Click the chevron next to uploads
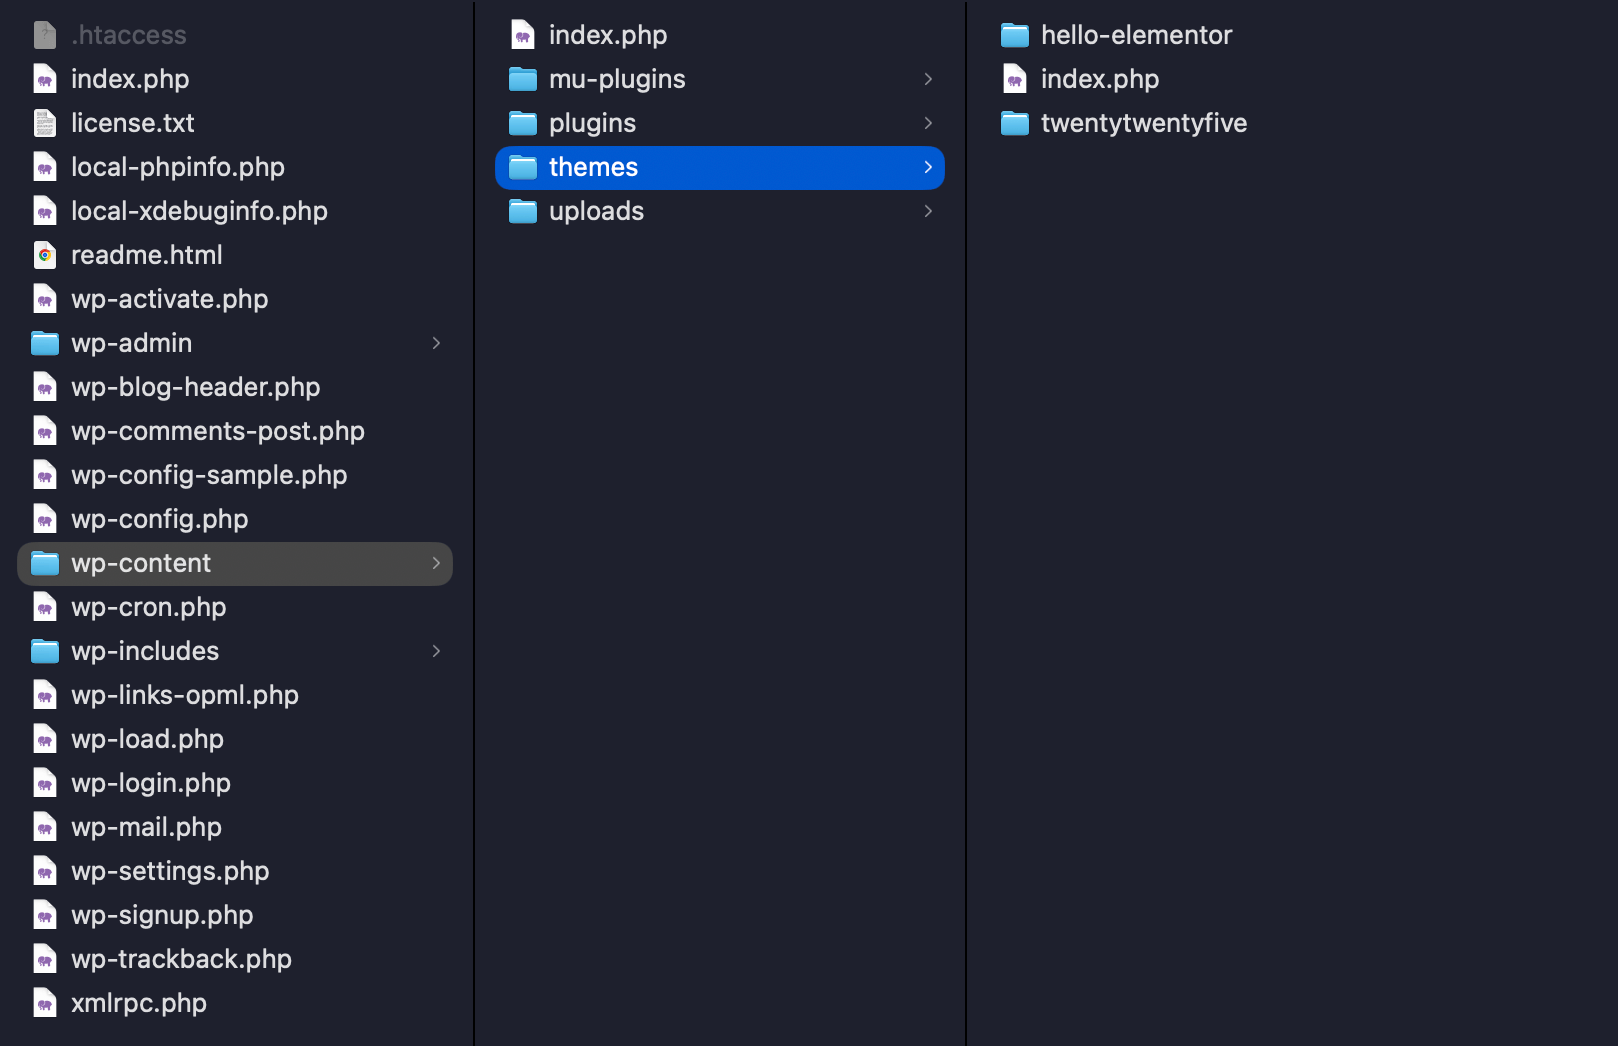Image resolution: width=1618 pixels, height=1046 pixels. (928, 211)
